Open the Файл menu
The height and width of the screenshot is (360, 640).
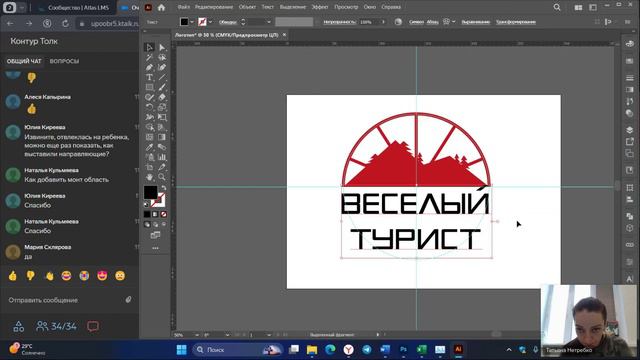click(x=184, y=7)
